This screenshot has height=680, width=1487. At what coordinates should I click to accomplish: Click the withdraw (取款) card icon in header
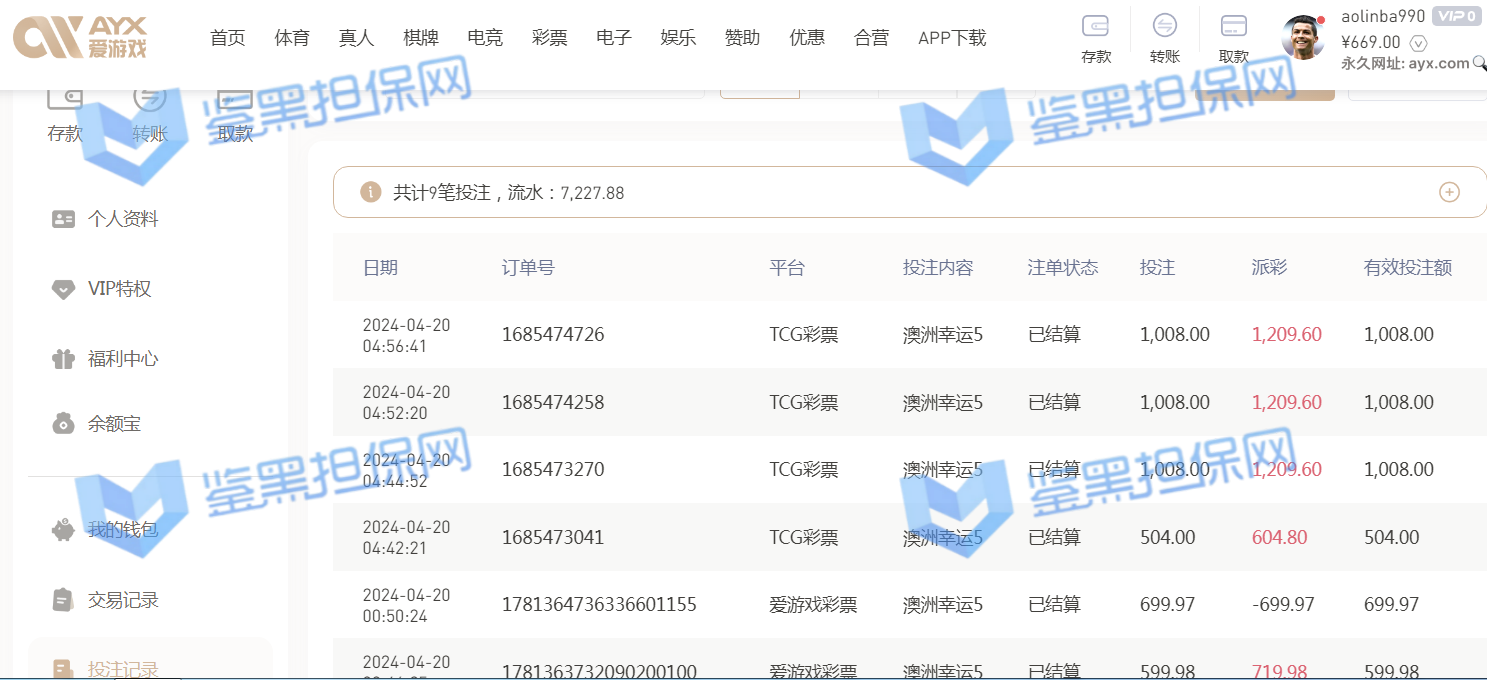[1233, 26]
